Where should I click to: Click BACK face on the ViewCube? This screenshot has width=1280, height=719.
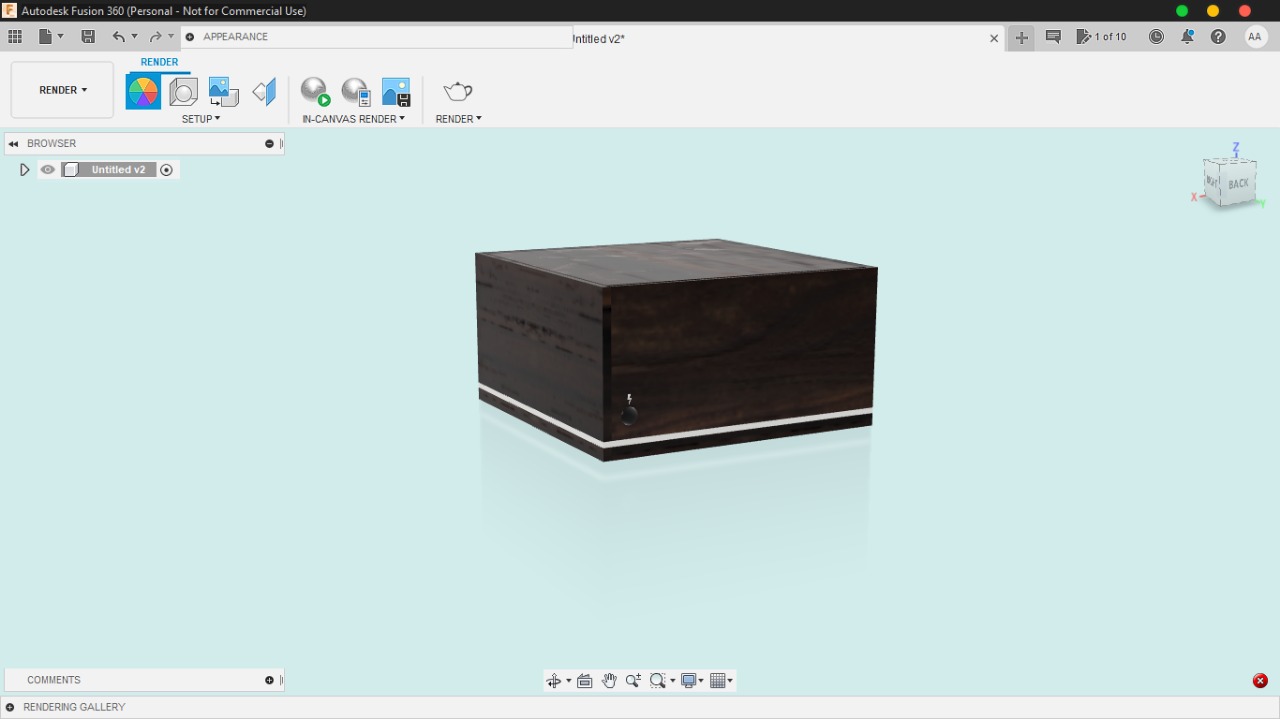[x=1237, y=184]
